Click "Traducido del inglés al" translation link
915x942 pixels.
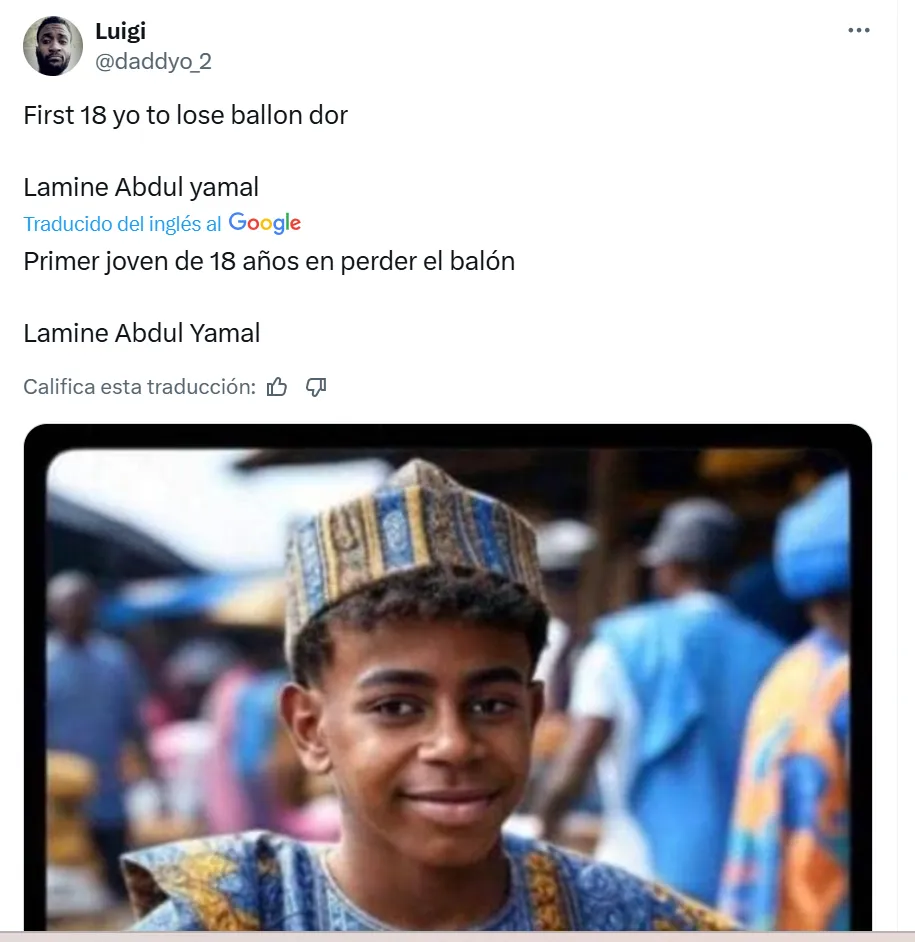(x=122, y=224)
